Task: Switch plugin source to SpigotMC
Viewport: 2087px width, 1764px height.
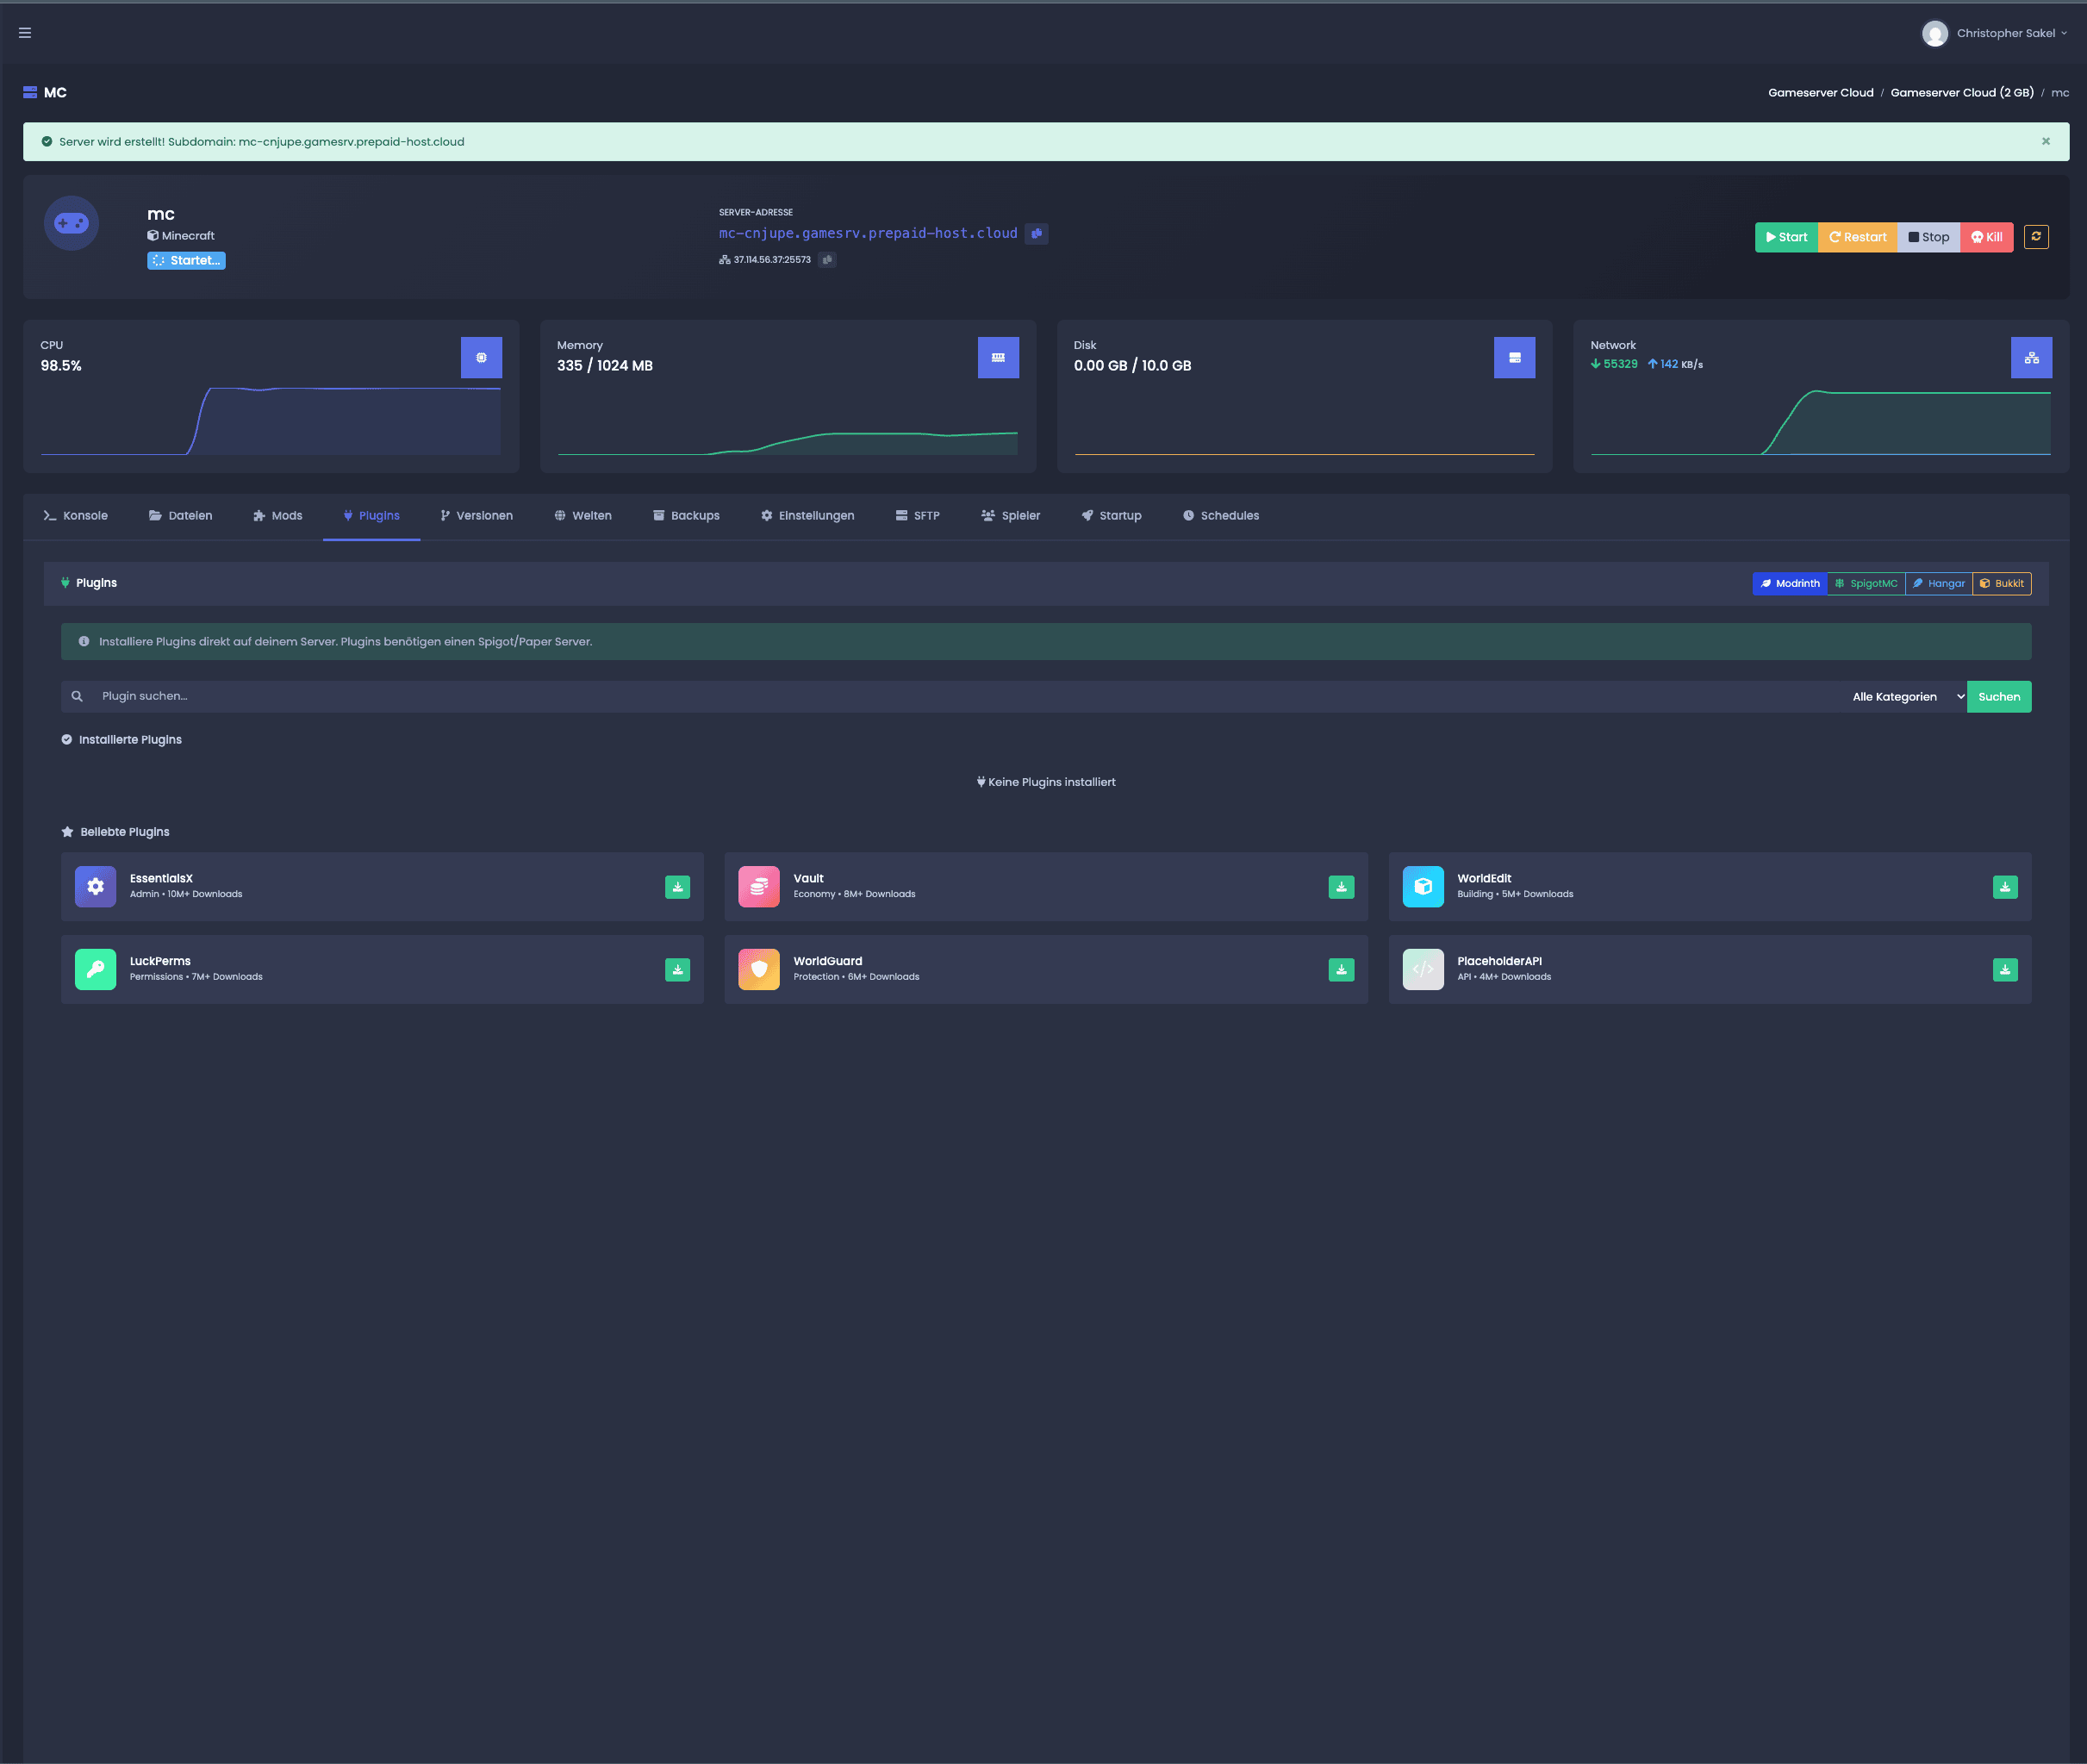Action: [1866, 583]
